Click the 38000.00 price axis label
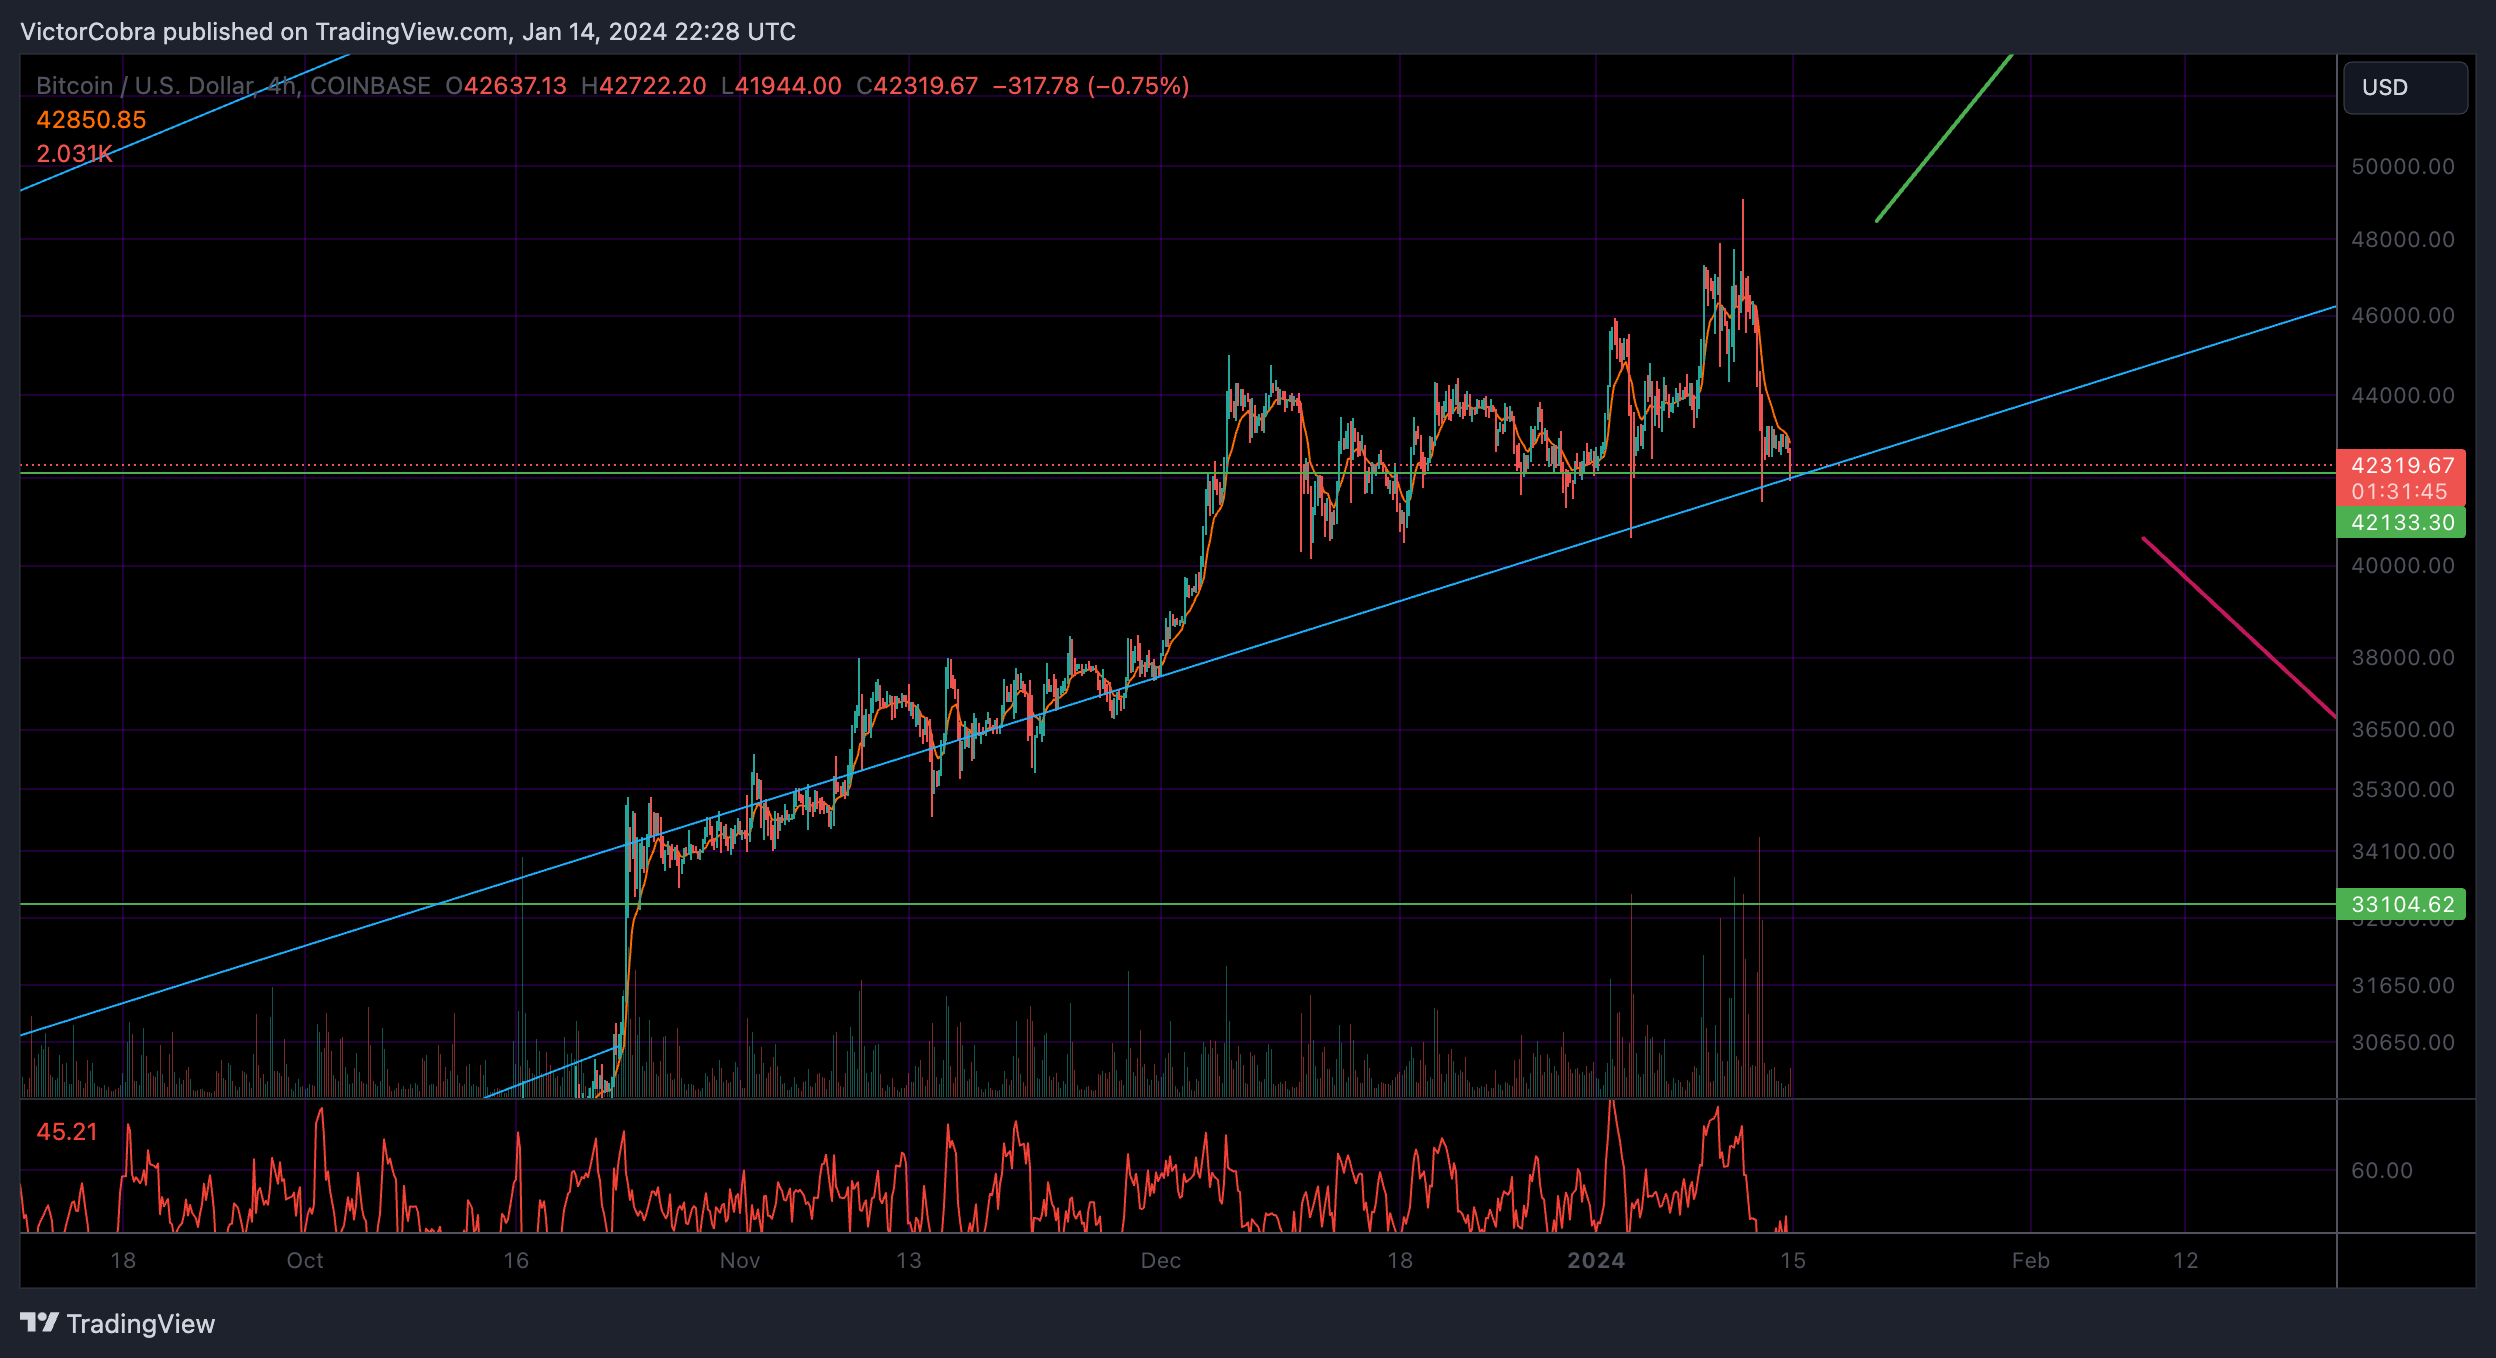 point(2402,658)
